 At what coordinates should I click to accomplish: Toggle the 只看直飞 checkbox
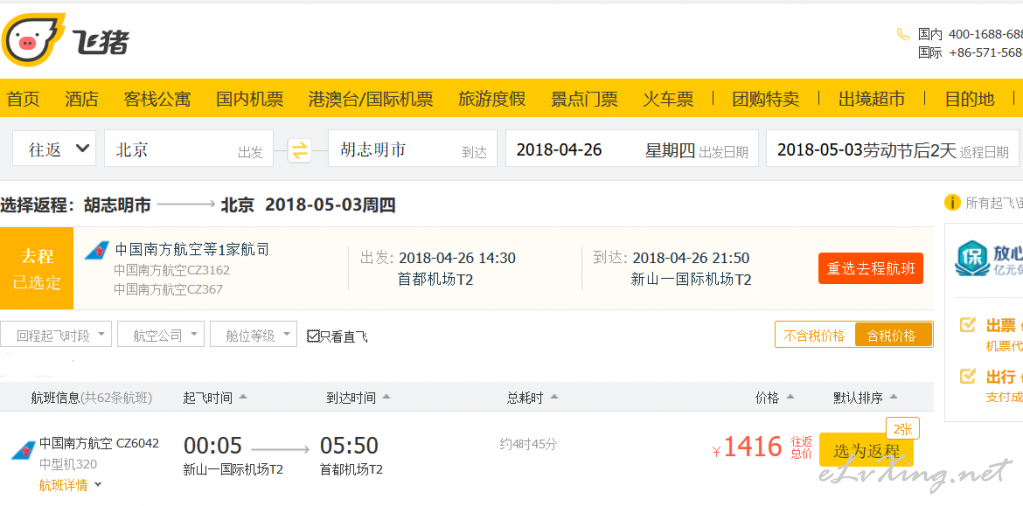(x=313, y=336)
